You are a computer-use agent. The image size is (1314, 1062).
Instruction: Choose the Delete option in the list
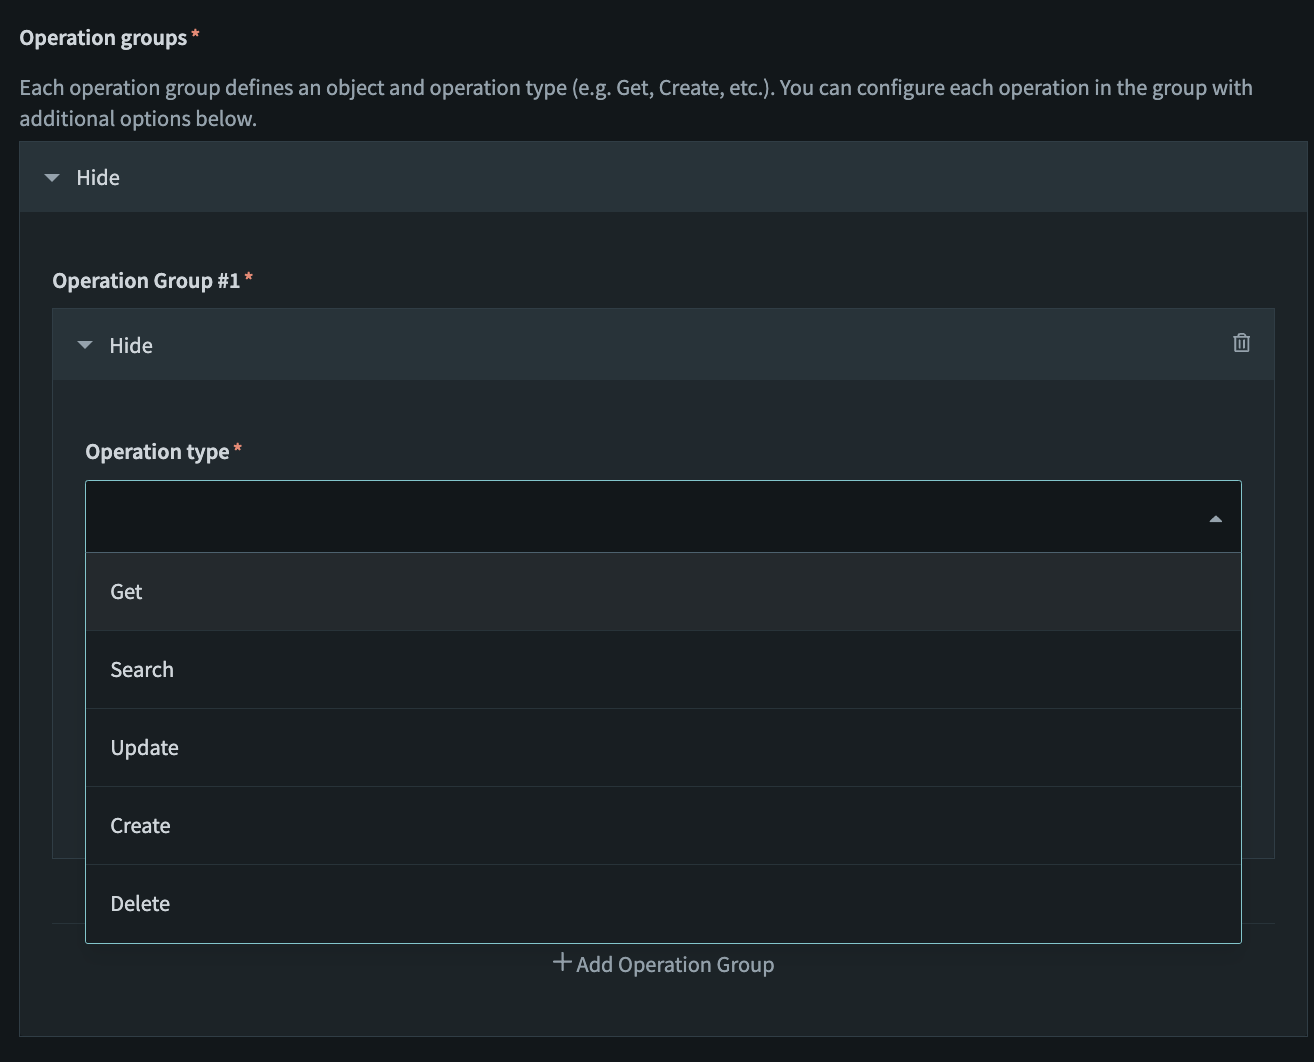click(x=141, y=904)
